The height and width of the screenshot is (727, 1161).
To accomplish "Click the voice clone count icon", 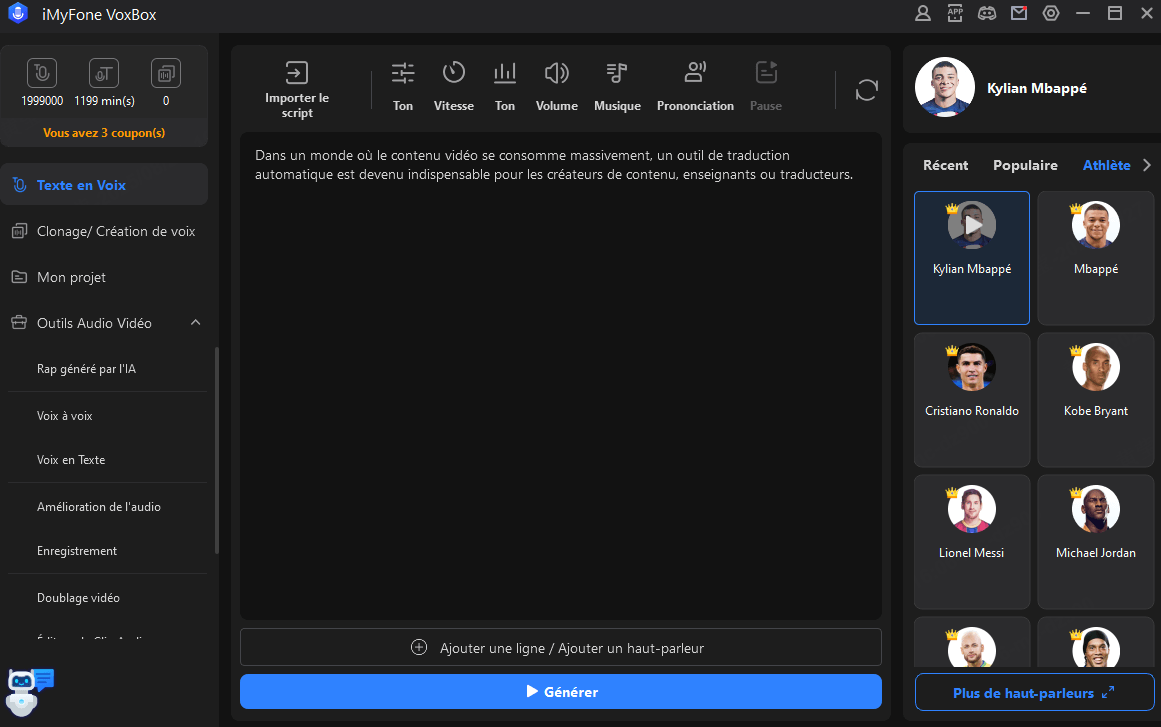I will click(166, 73).
